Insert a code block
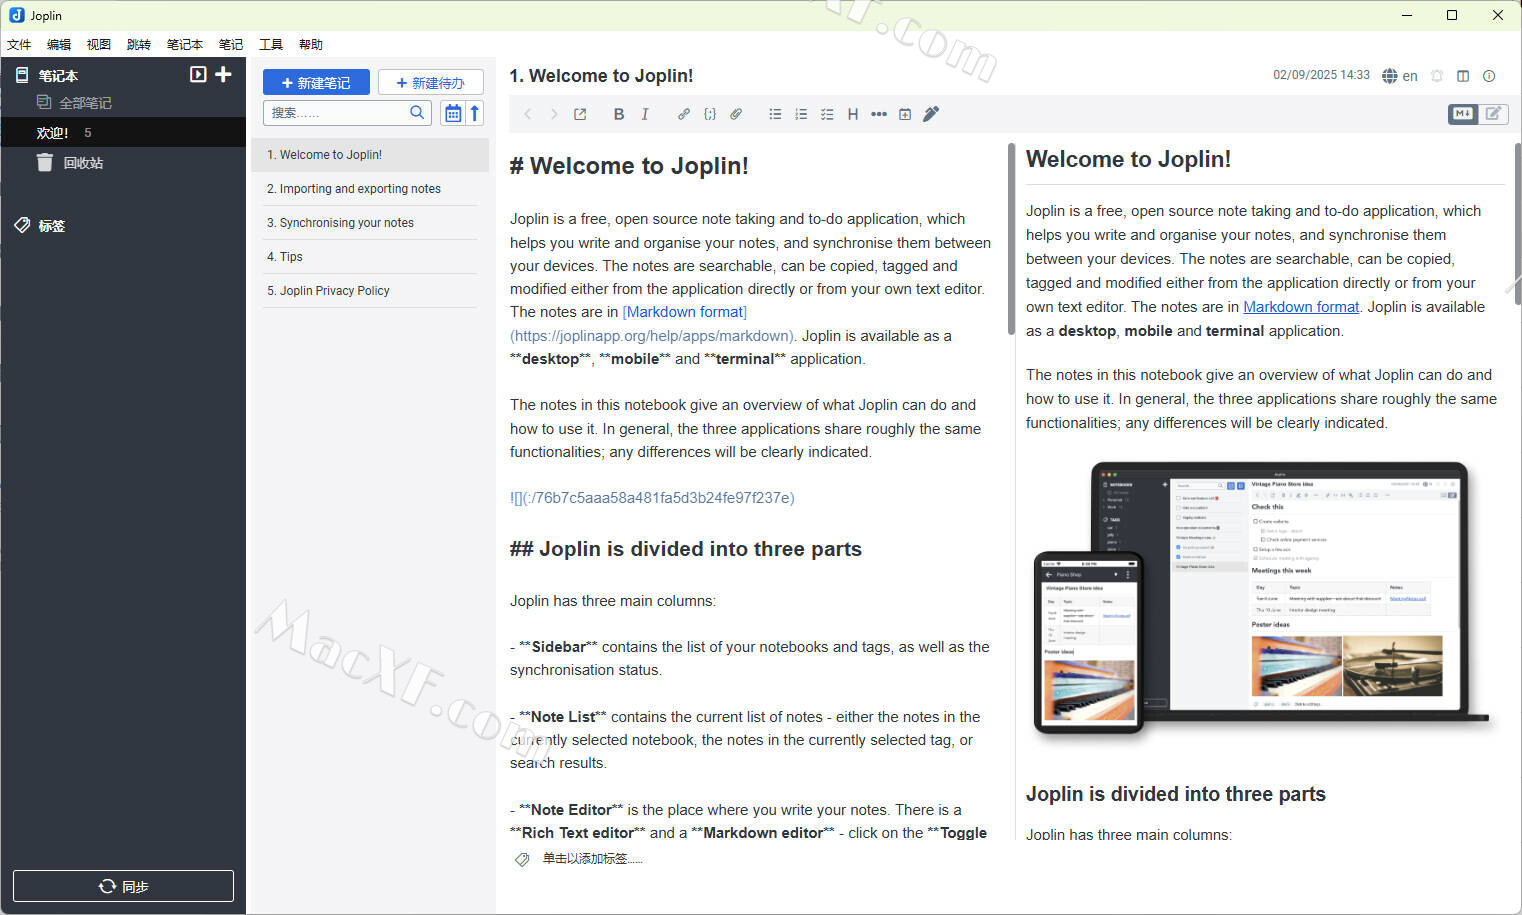This screenshot has width=1522, height=915. [710, 114]
